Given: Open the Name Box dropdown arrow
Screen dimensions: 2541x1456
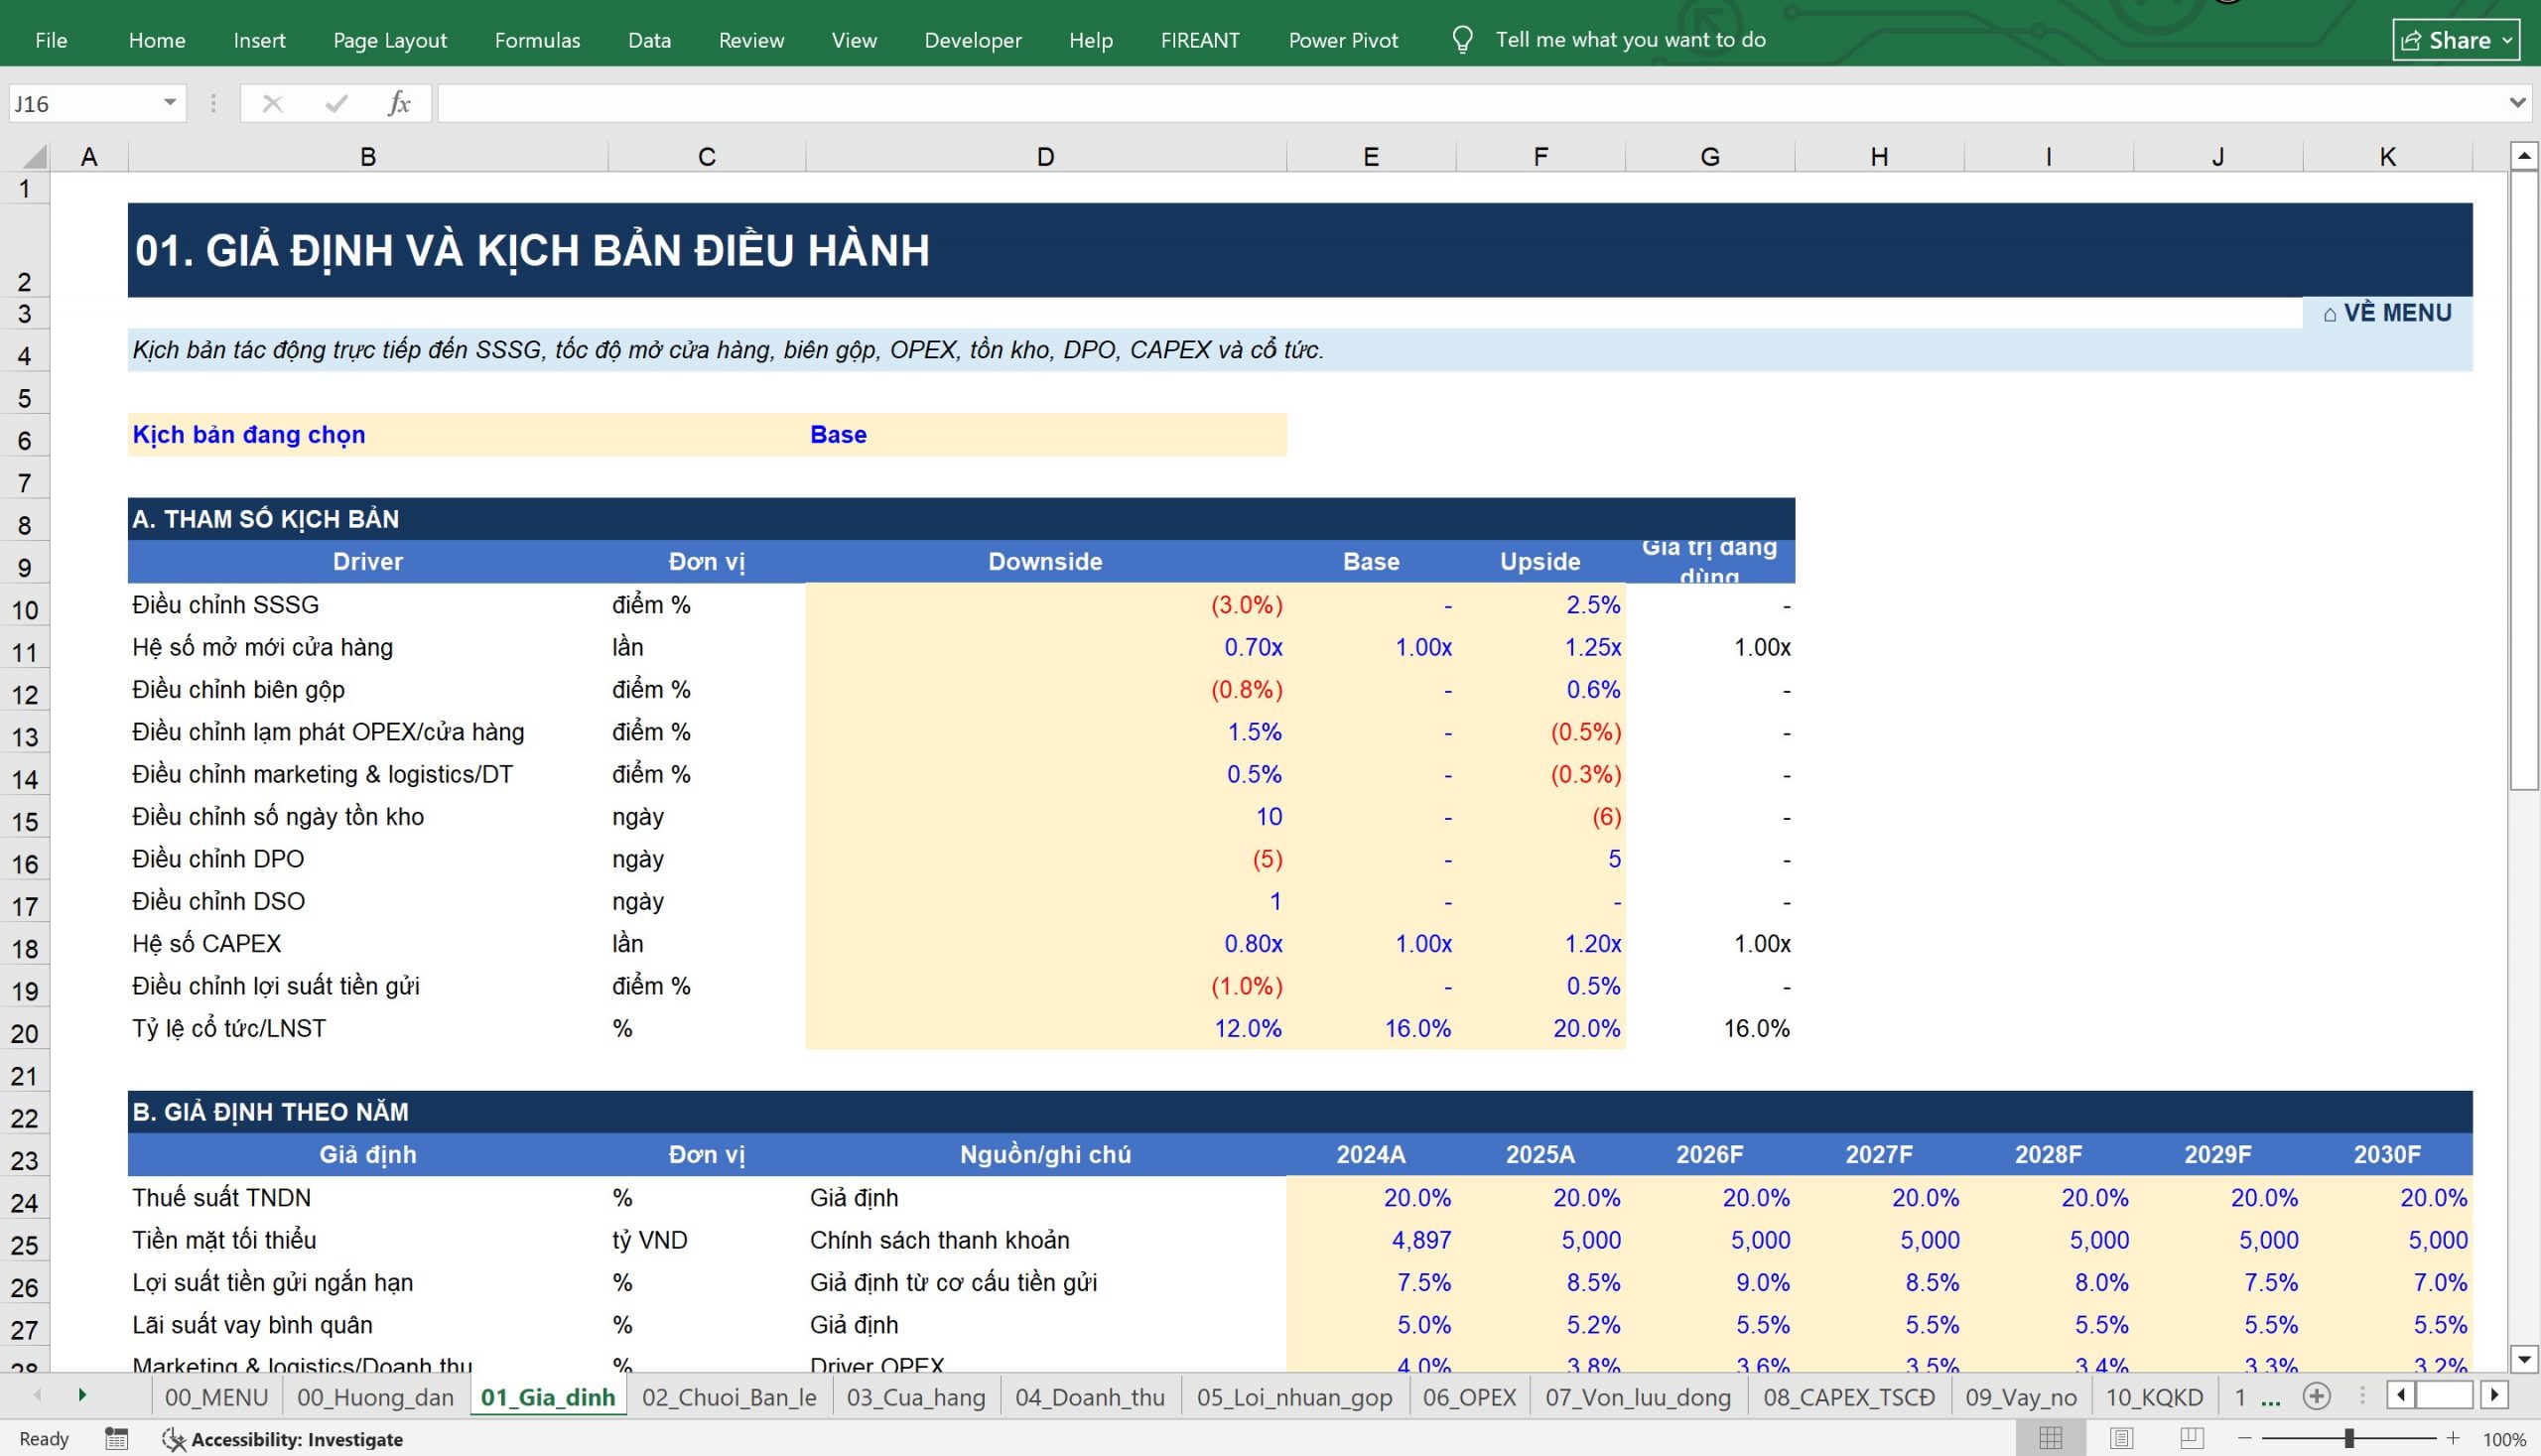Looking at the screenshot, I should (170, 103).
